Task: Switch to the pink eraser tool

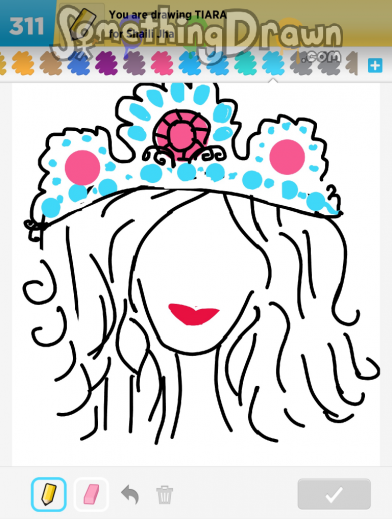Action: (x=91, y=494)
